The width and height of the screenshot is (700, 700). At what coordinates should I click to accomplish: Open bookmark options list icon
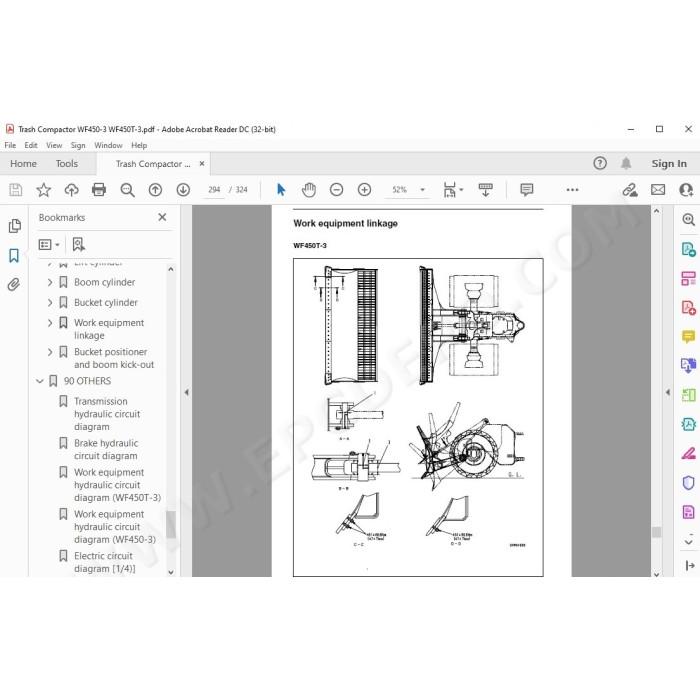click(49, 244)
